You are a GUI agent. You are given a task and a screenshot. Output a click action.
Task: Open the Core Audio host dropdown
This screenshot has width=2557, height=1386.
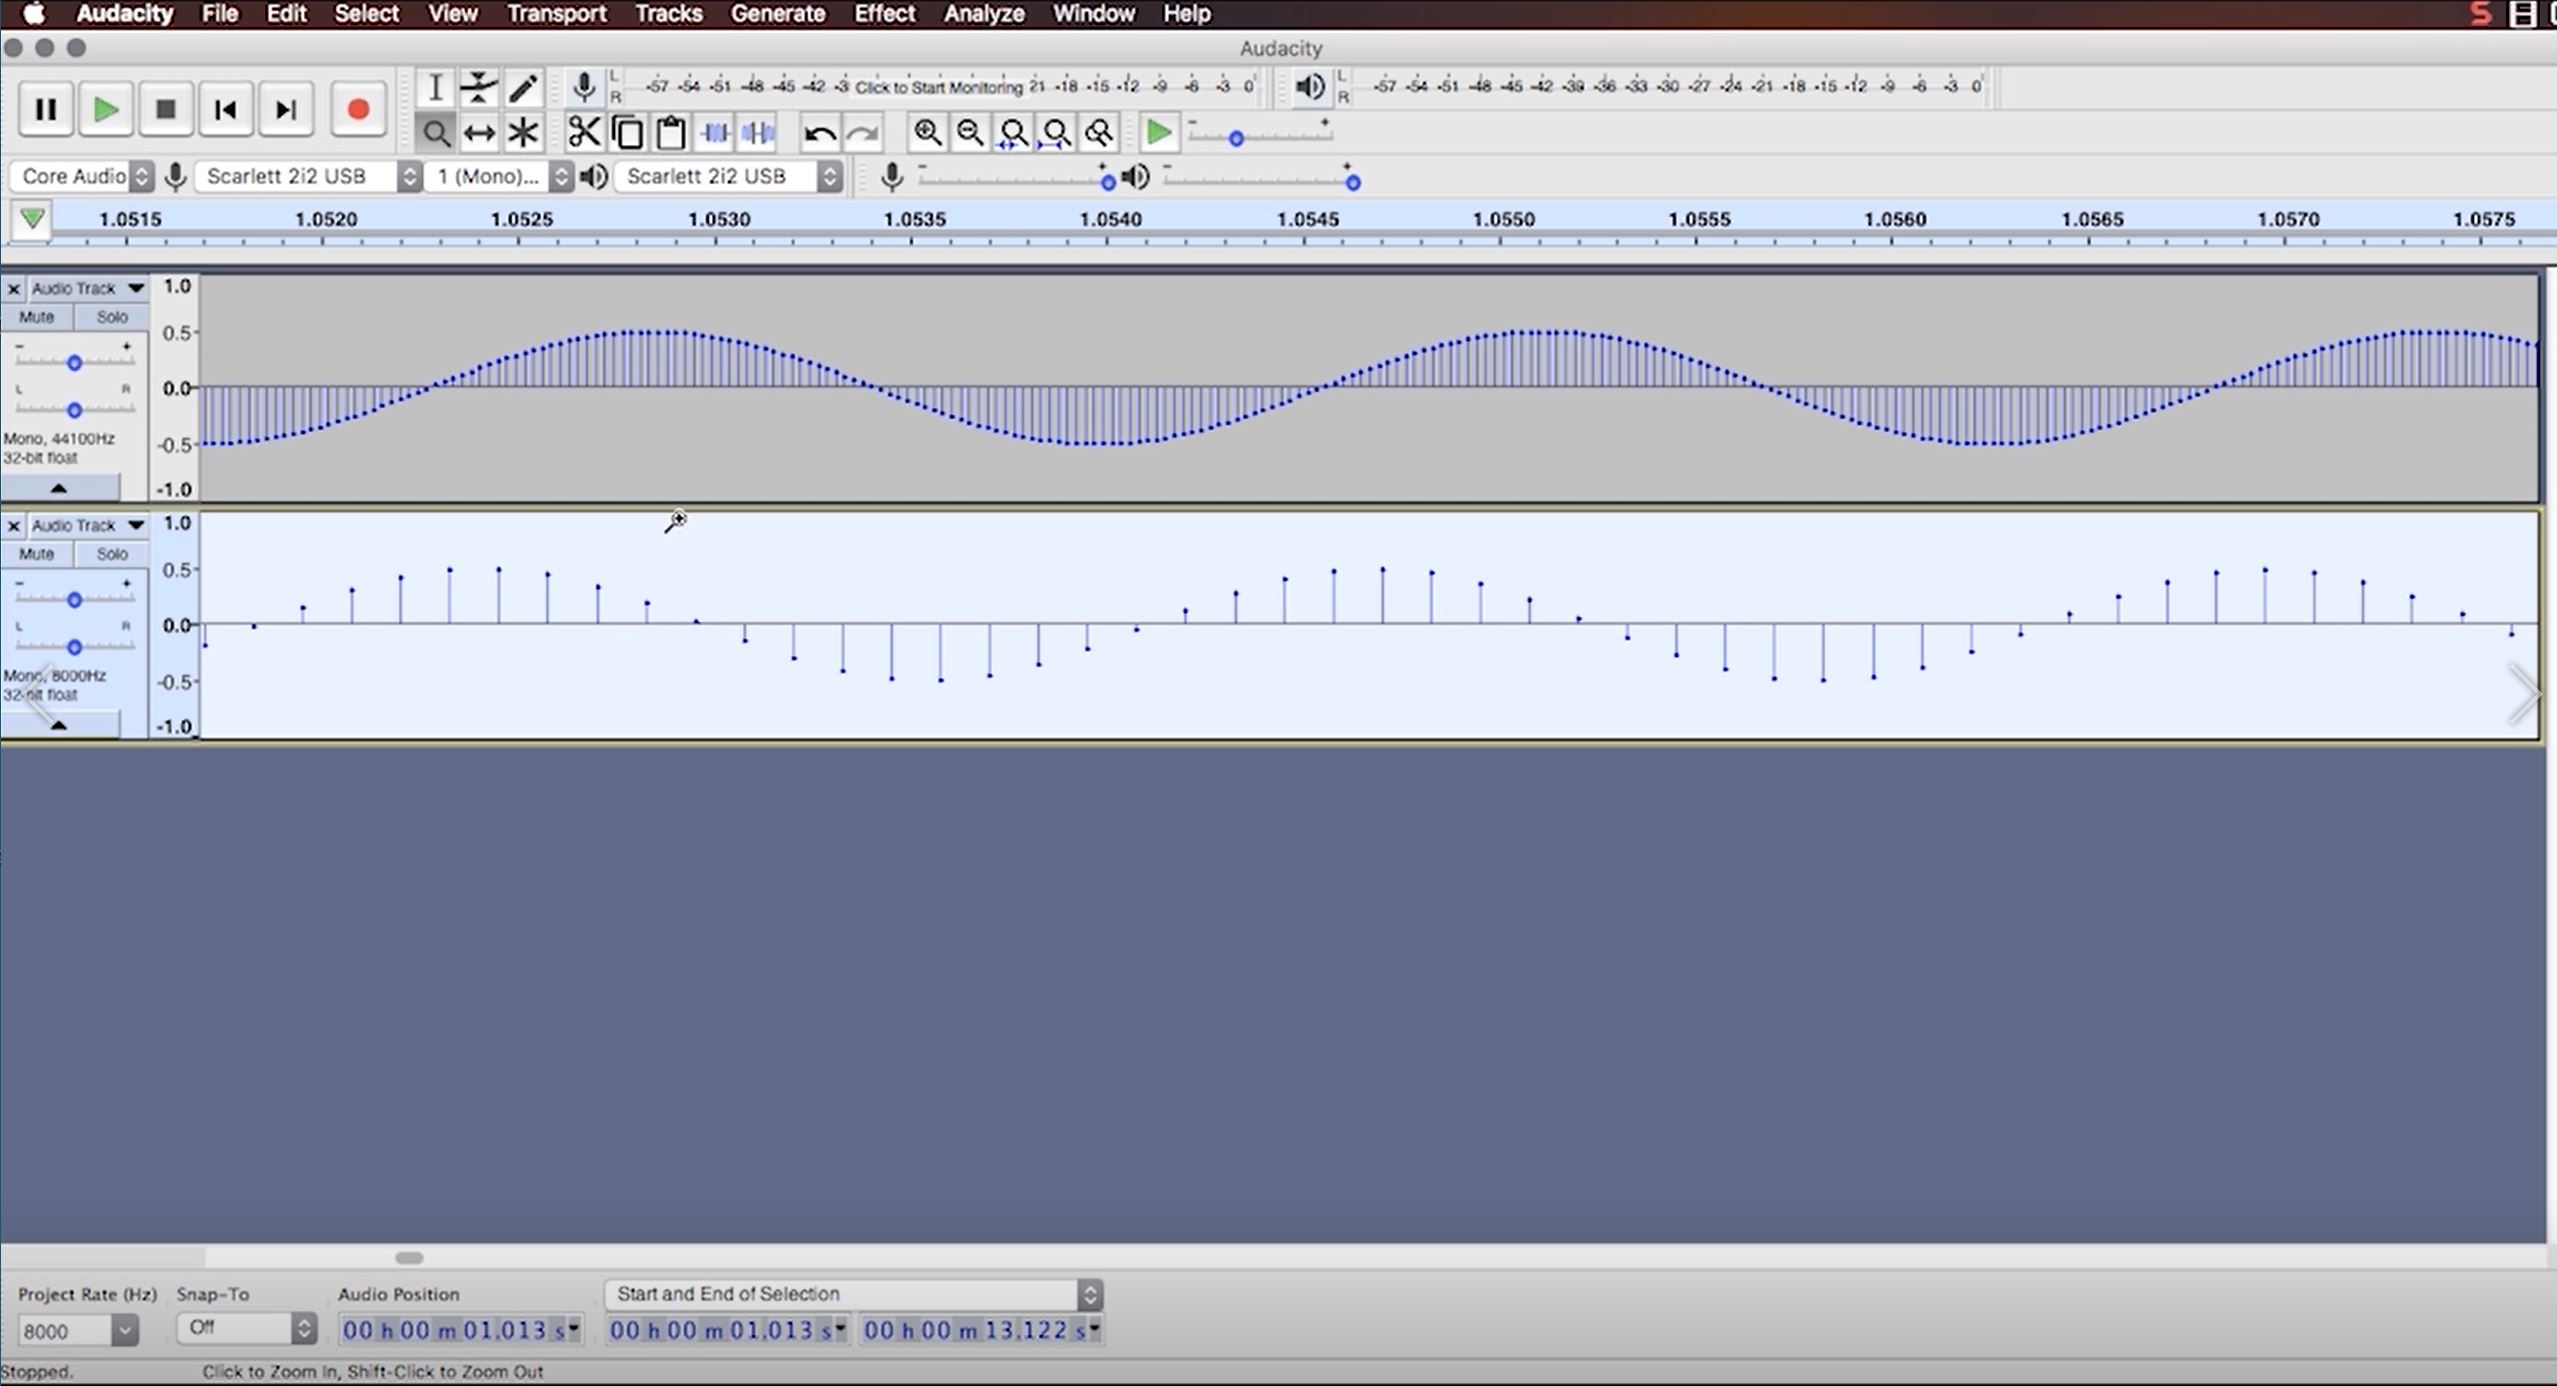click(83, 177)
